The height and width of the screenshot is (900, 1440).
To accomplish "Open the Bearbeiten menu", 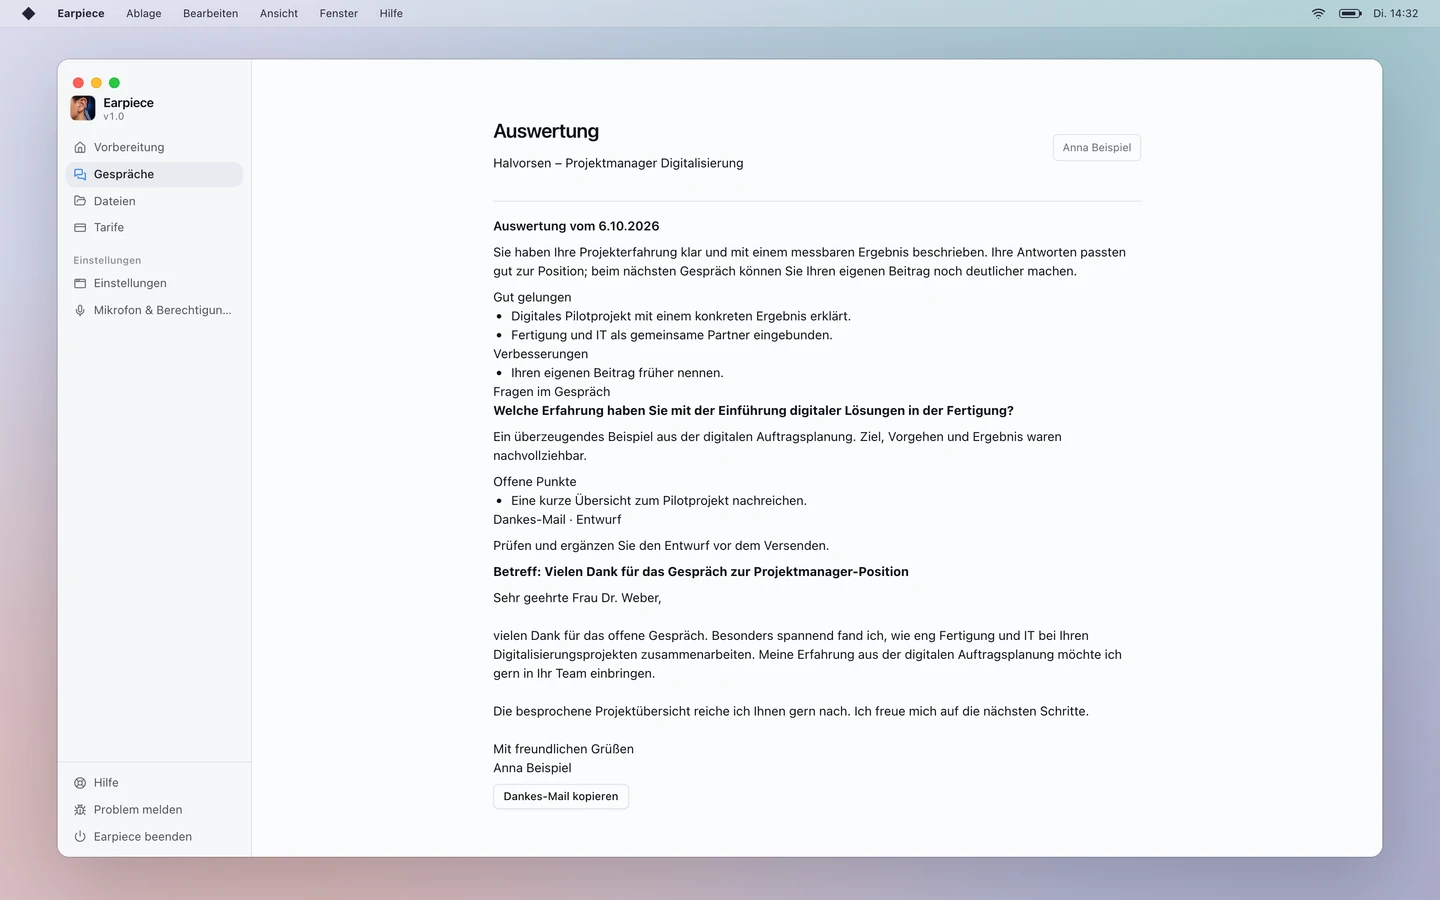I will coord(211,13).
